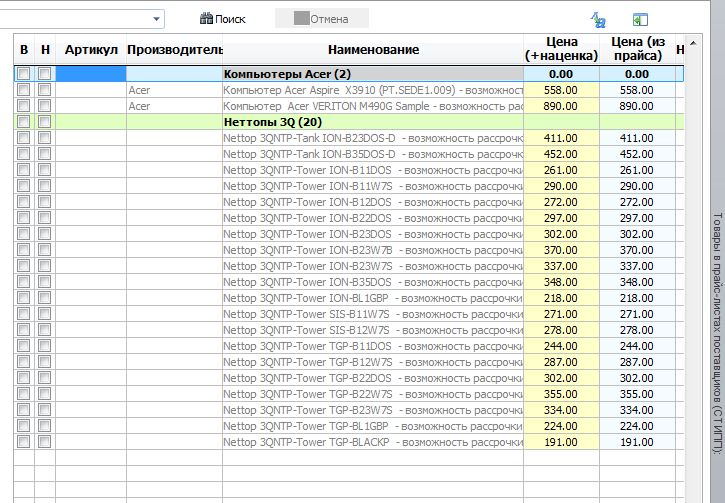The image size is (725, 503).
Task: Open the Товары в прайс-листах поставщиков side tab
Action: pyautogui.click(x=717, y=333)
